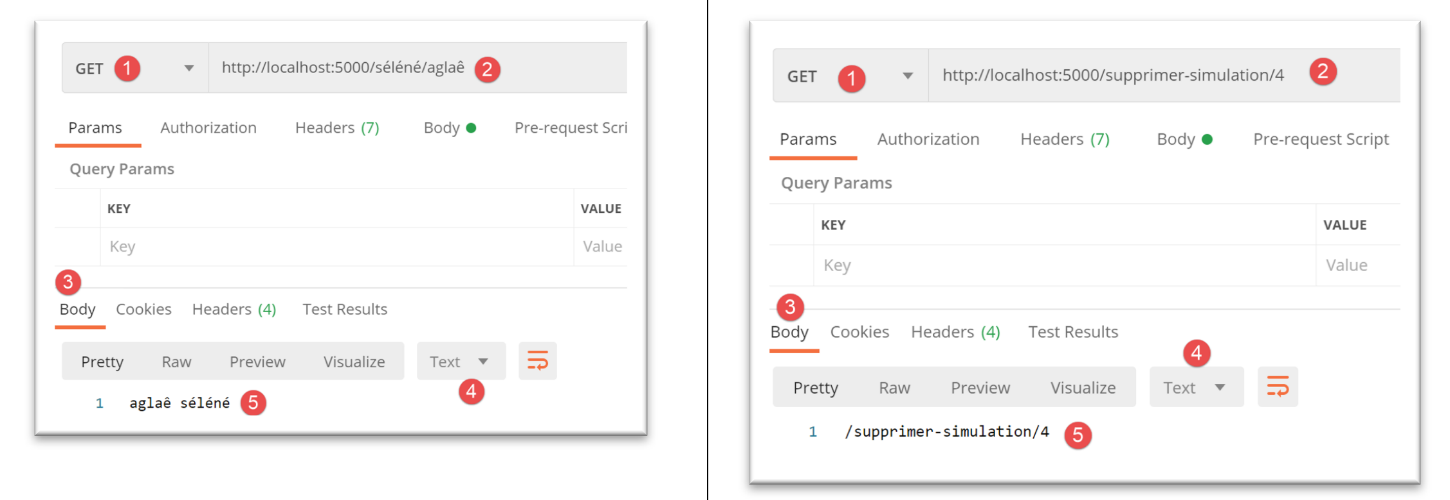Image resolution: width=1450 pixels, height=500 pixels.
Task: Expand Text format dropdown in the aglaê response
Action: pos(460,362)
